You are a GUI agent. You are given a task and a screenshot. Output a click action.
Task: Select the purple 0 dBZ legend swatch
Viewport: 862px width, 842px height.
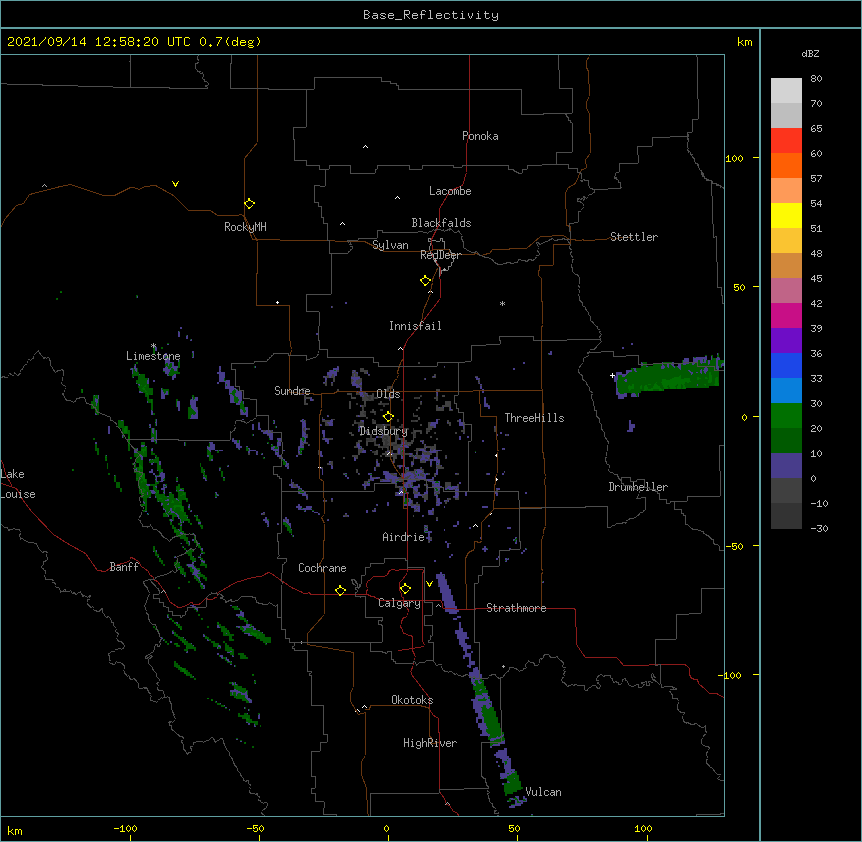786,466
